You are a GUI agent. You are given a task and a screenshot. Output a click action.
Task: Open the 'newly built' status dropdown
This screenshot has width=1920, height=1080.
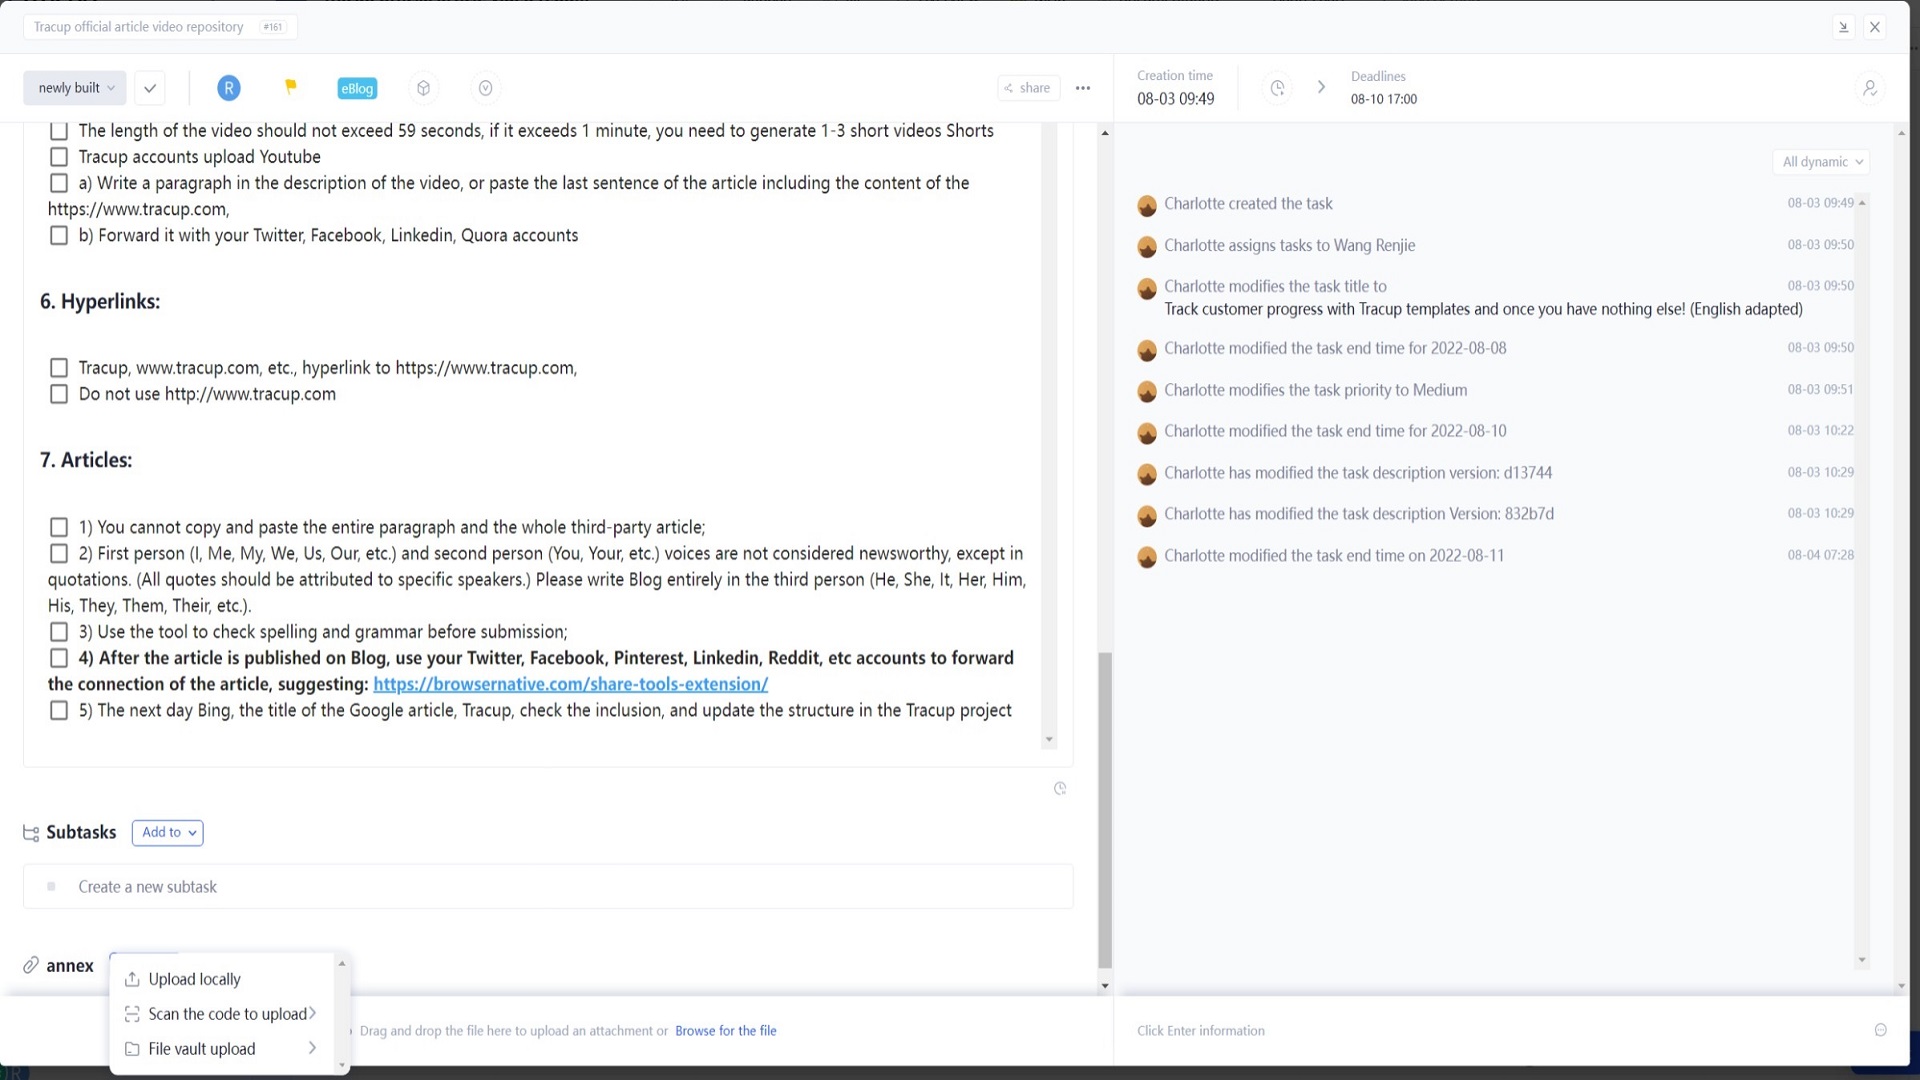point(75,88)
